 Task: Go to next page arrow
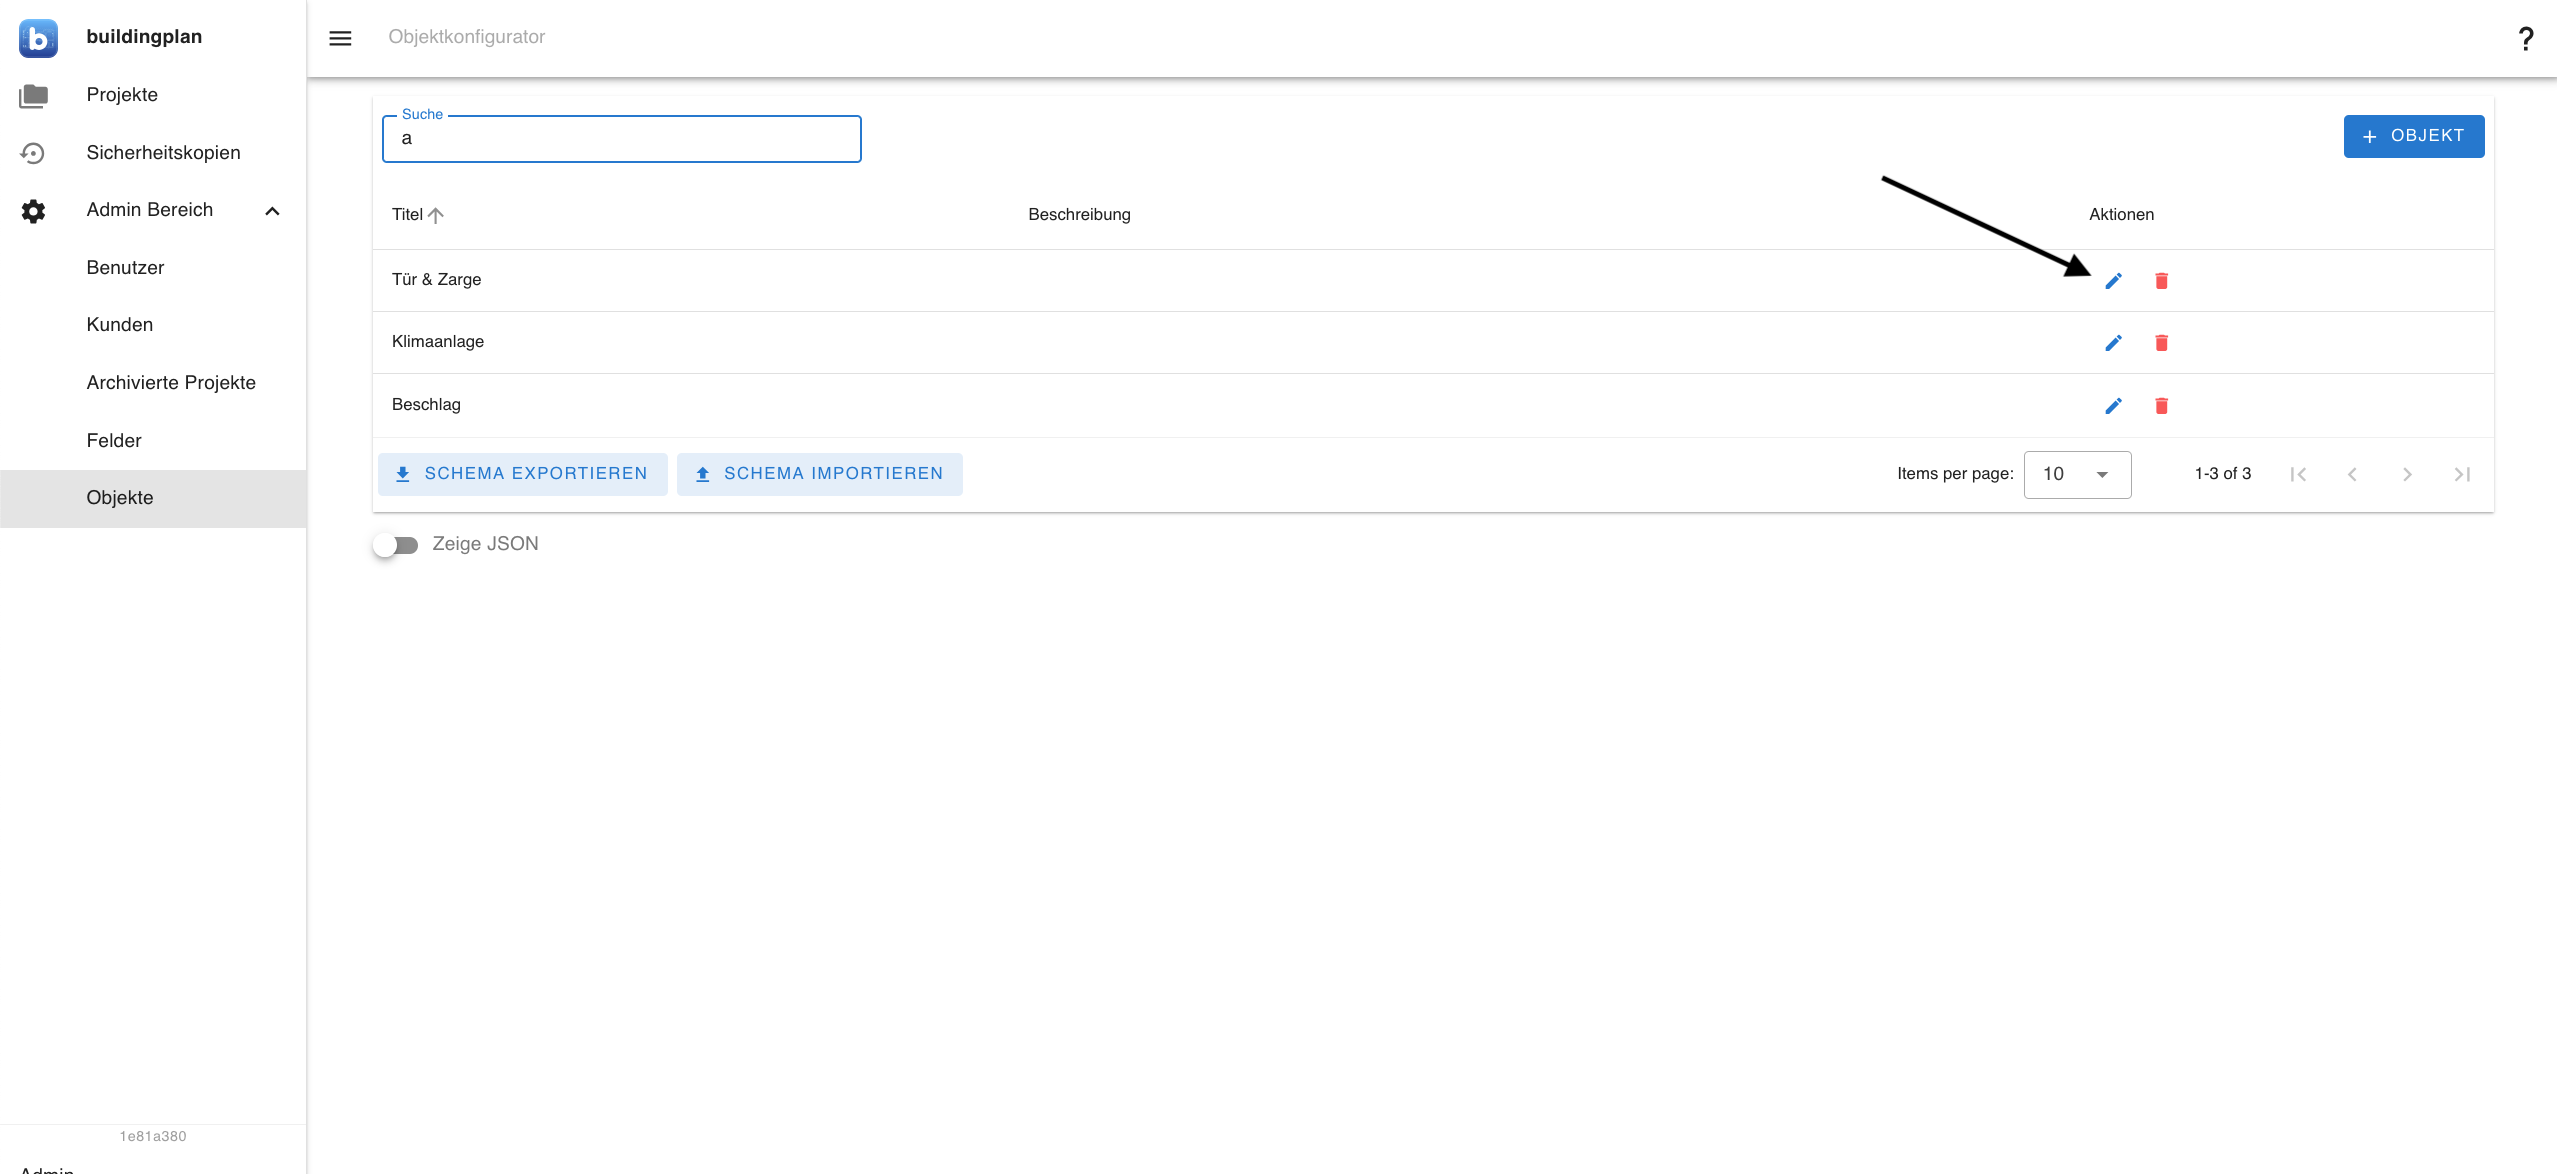point(2407,474)
